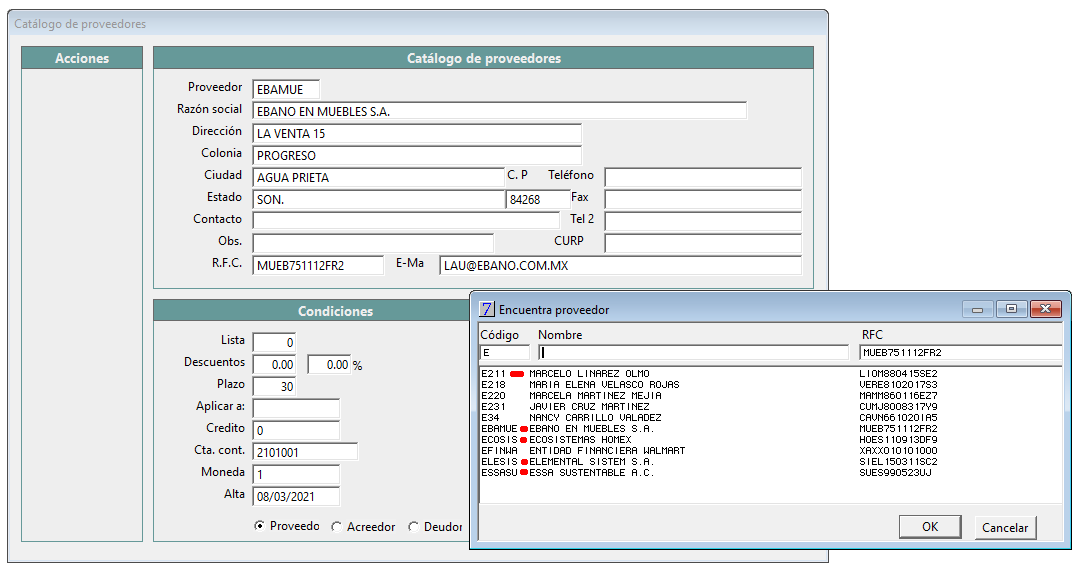Confirm selection with the OK button

[930, 527]
